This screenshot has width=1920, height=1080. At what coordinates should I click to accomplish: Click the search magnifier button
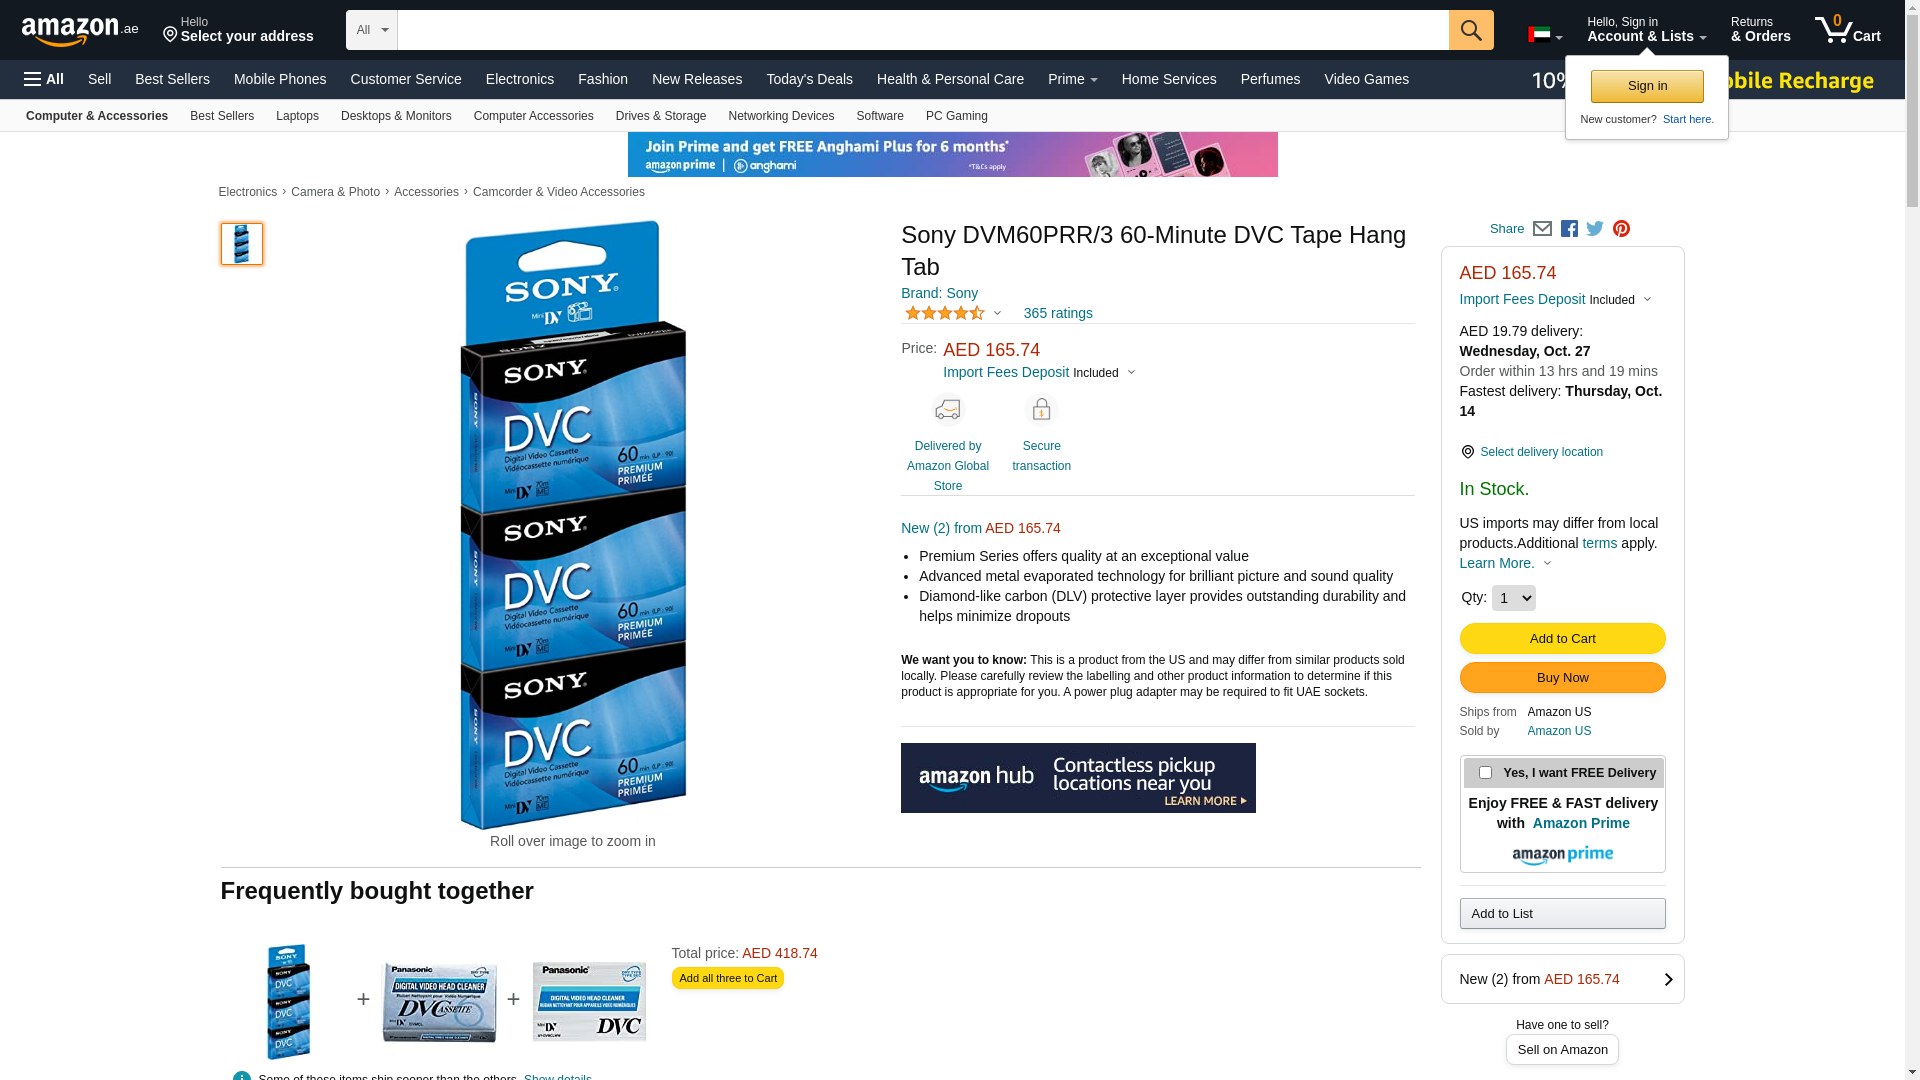[x=1470, y=30]
